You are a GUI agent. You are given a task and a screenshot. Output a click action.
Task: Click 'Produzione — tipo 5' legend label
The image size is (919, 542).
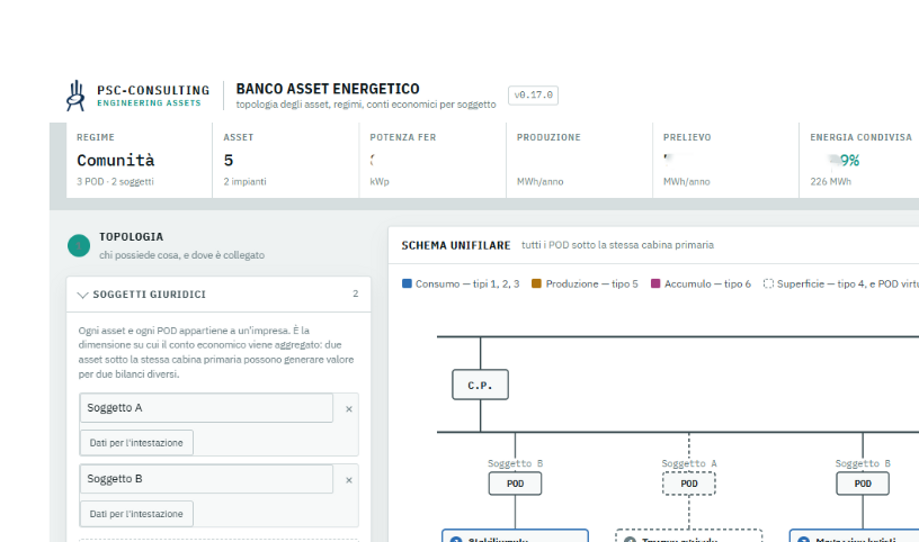coord(591,284)
